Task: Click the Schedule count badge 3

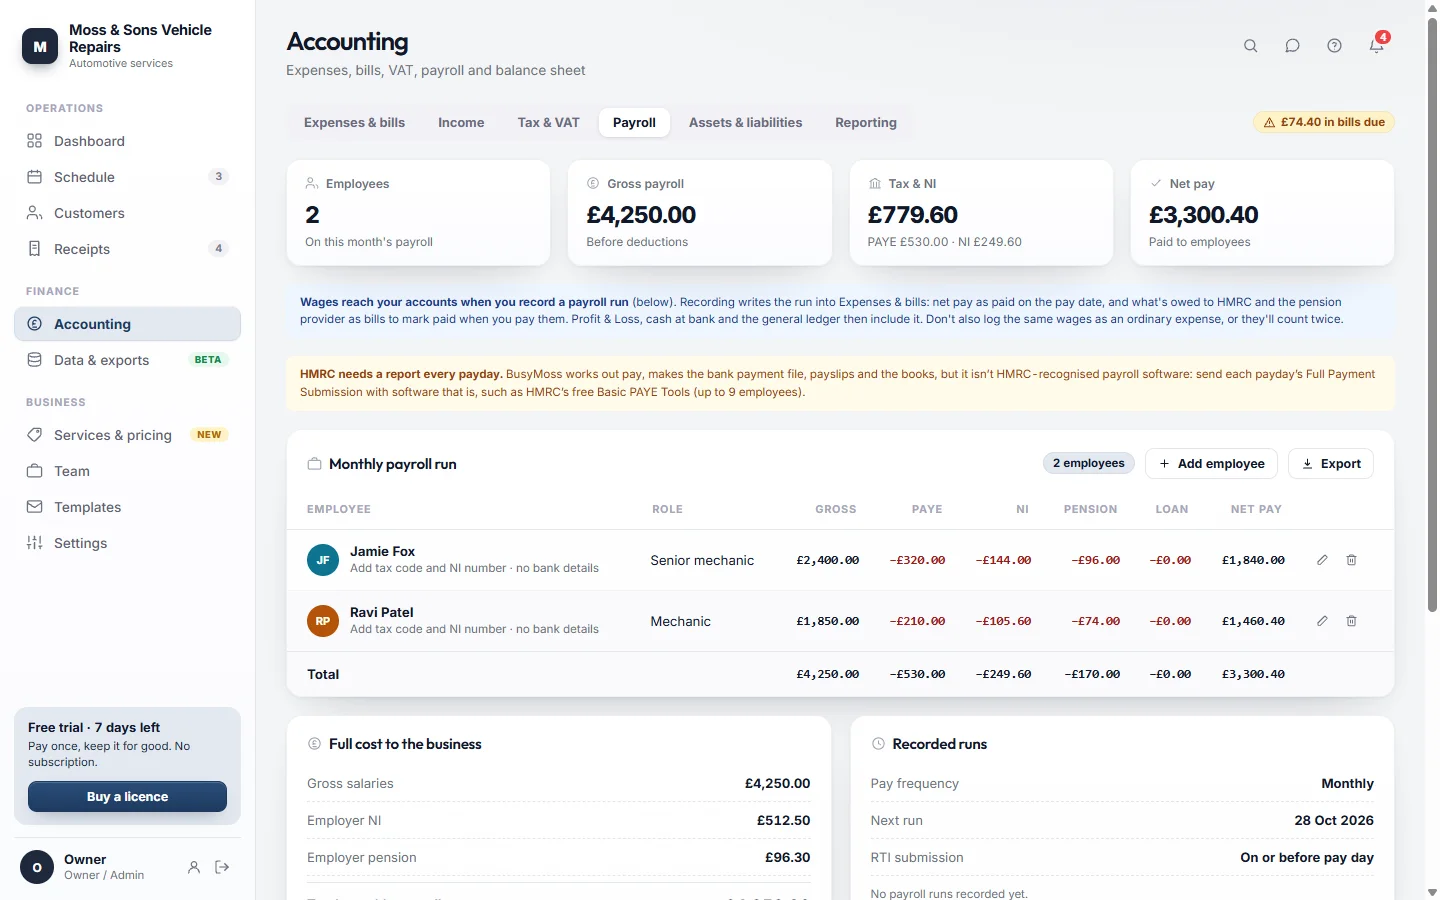Action: (x=219, y=177)
